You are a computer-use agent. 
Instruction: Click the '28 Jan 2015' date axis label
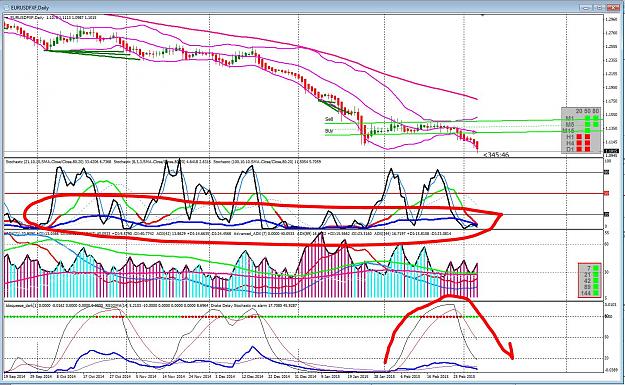click(x=384, y=376)
